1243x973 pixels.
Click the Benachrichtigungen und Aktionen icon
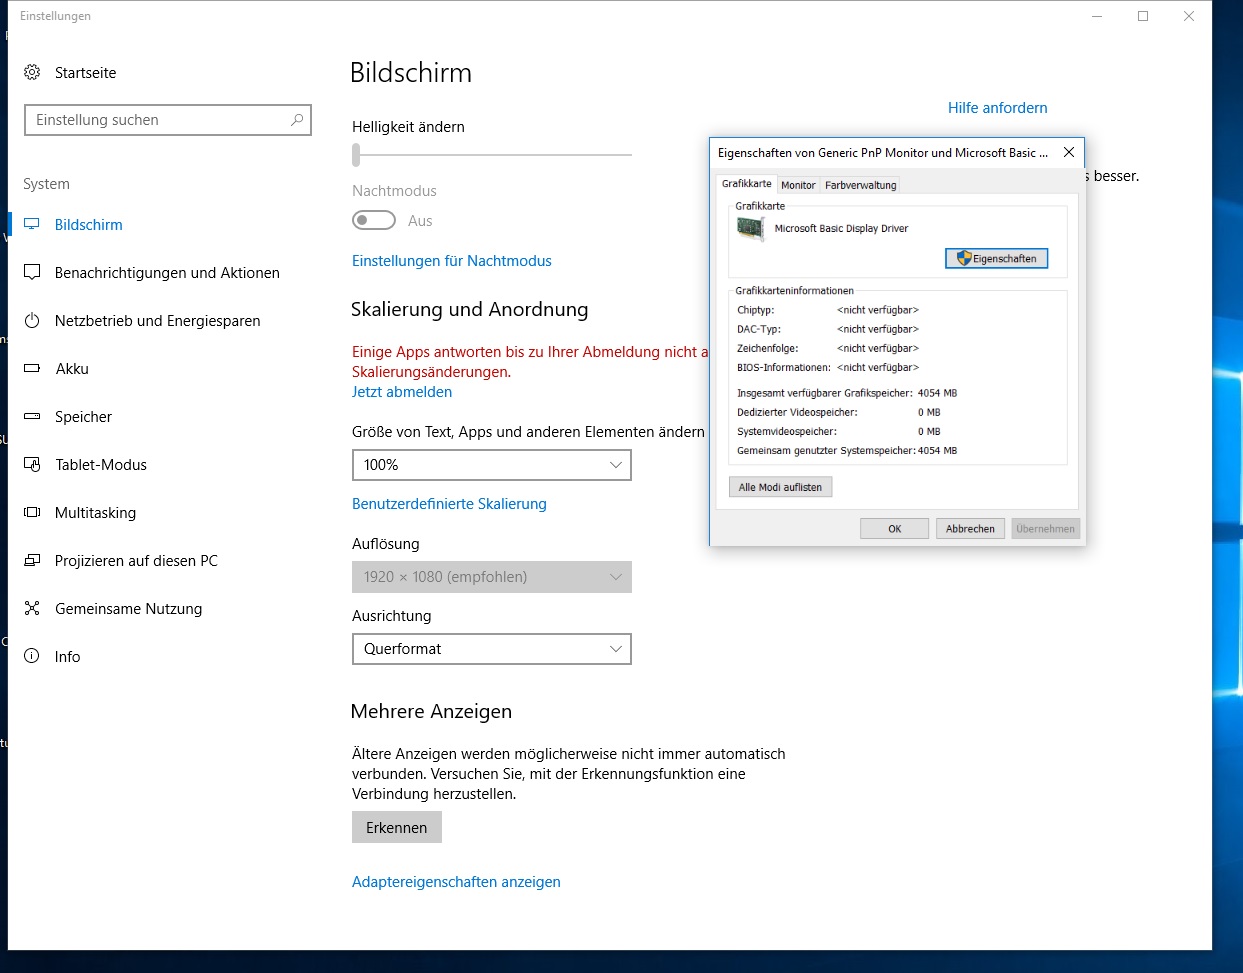(x=32, y=272)
